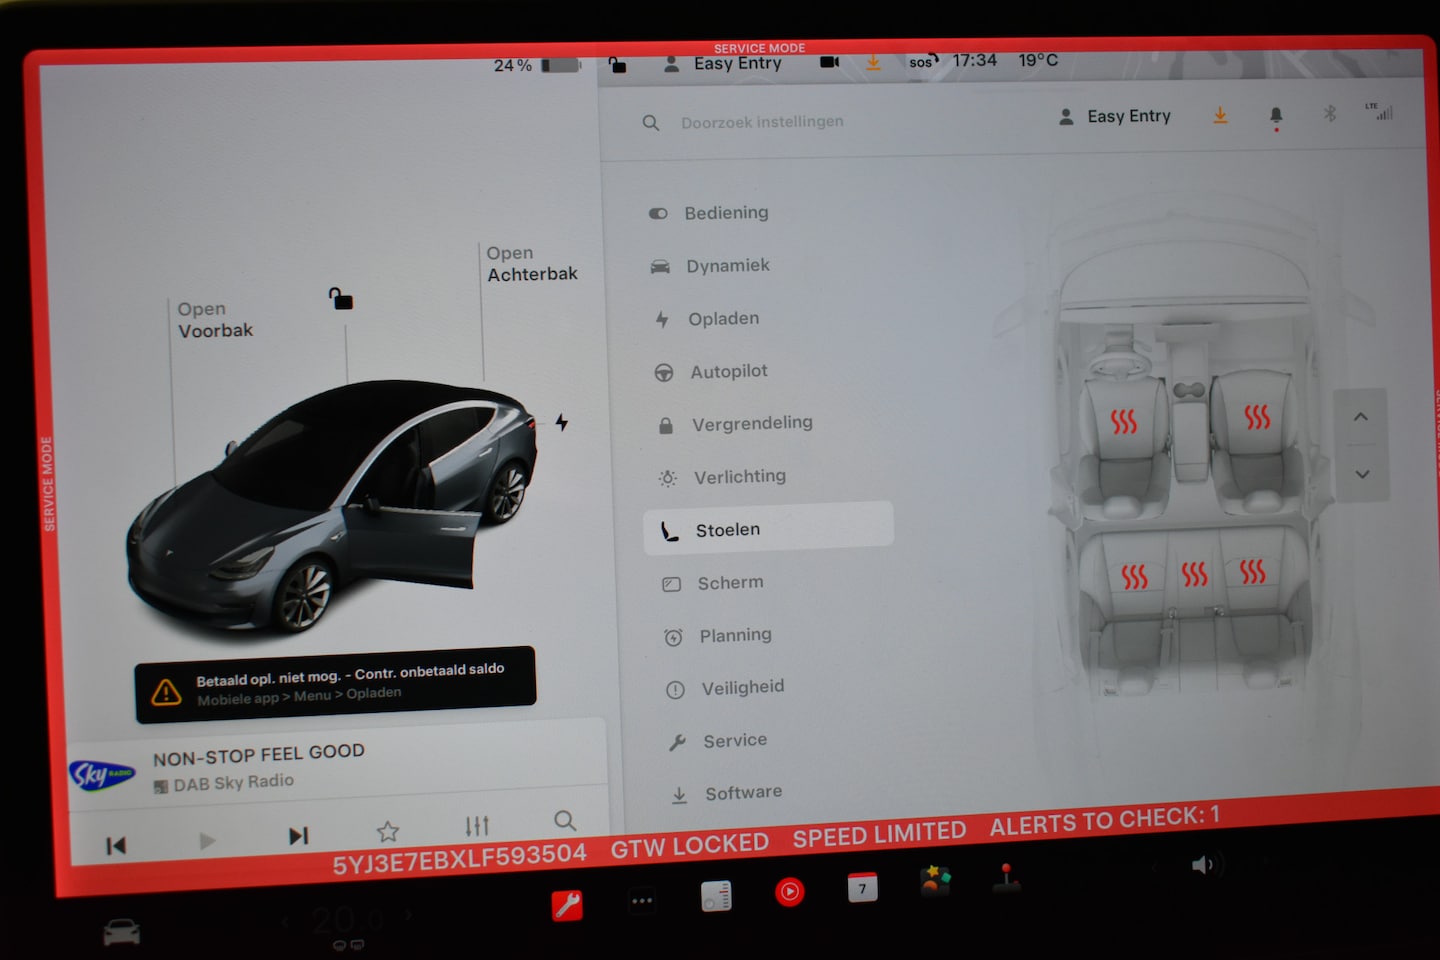Viewport: 1440px width, 960px height.
Task: Open the arcade joystick app icon
Action: (x=1007, y=877)
